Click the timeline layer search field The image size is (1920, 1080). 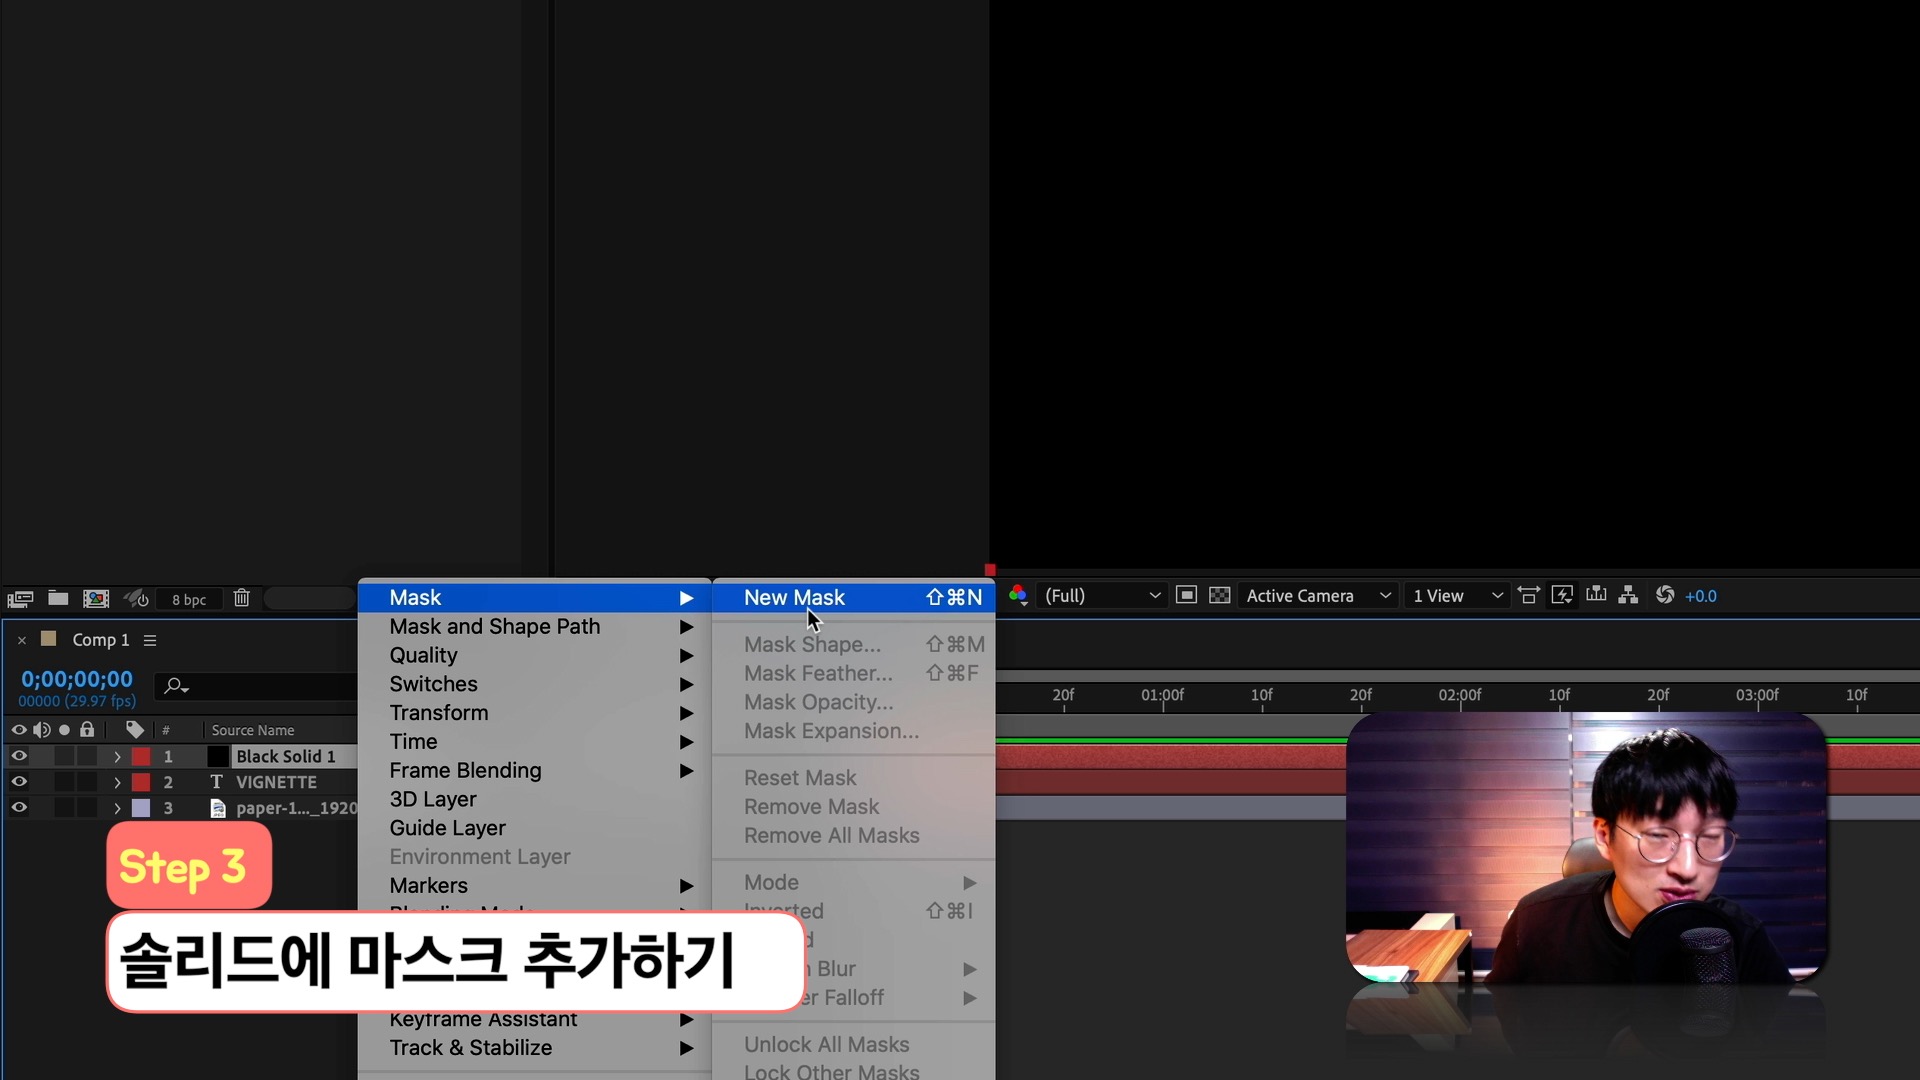(x=262, y=686)
